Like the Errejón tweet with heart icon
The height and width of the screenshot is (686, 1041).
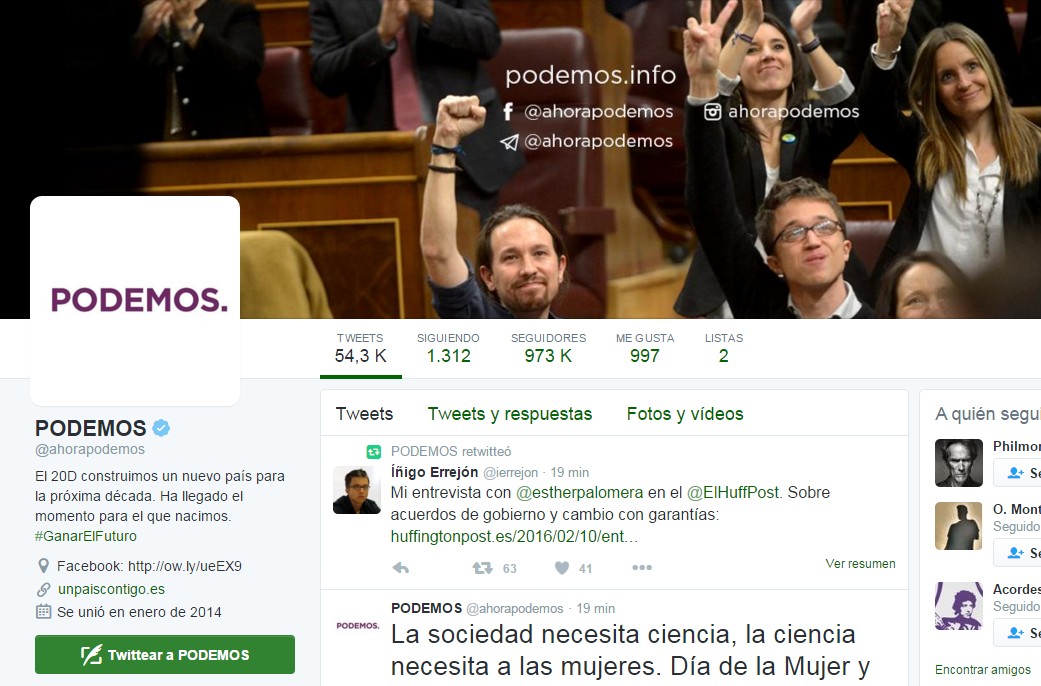[x=562, y=568]
